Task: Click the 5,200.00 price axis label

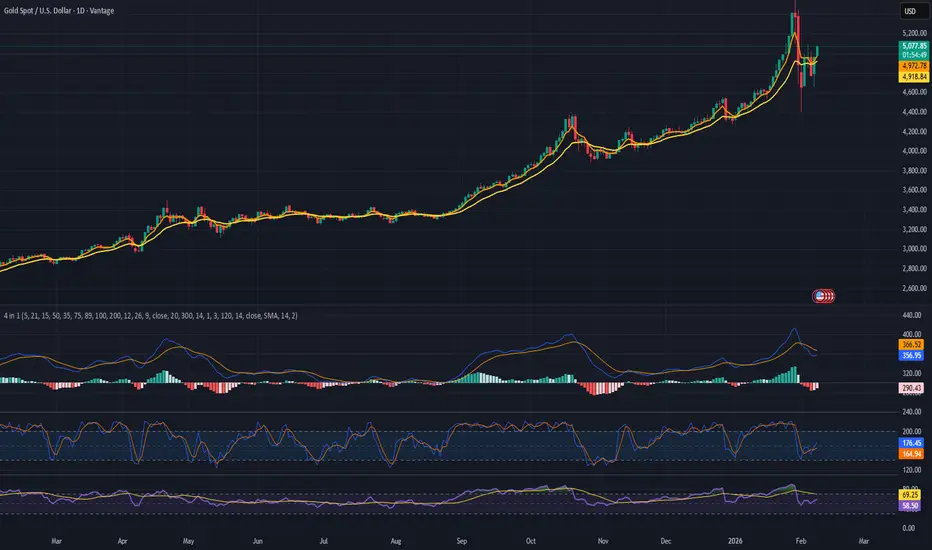Action: click(914, 33)
